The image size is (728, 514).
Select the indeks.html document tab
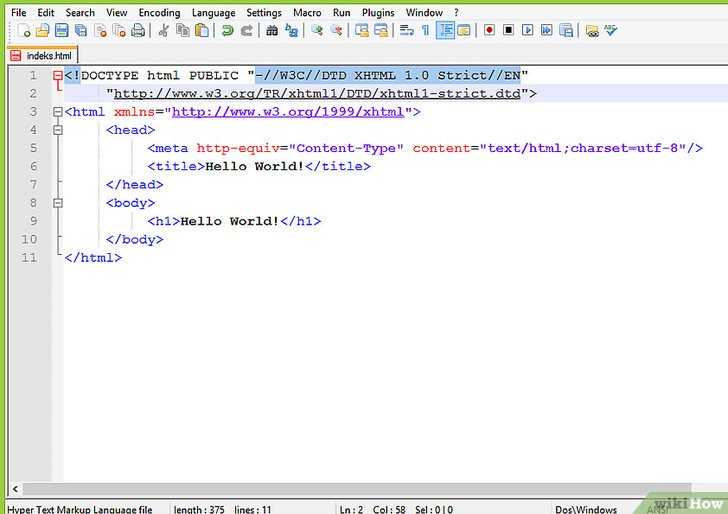(x=43, y=56)
